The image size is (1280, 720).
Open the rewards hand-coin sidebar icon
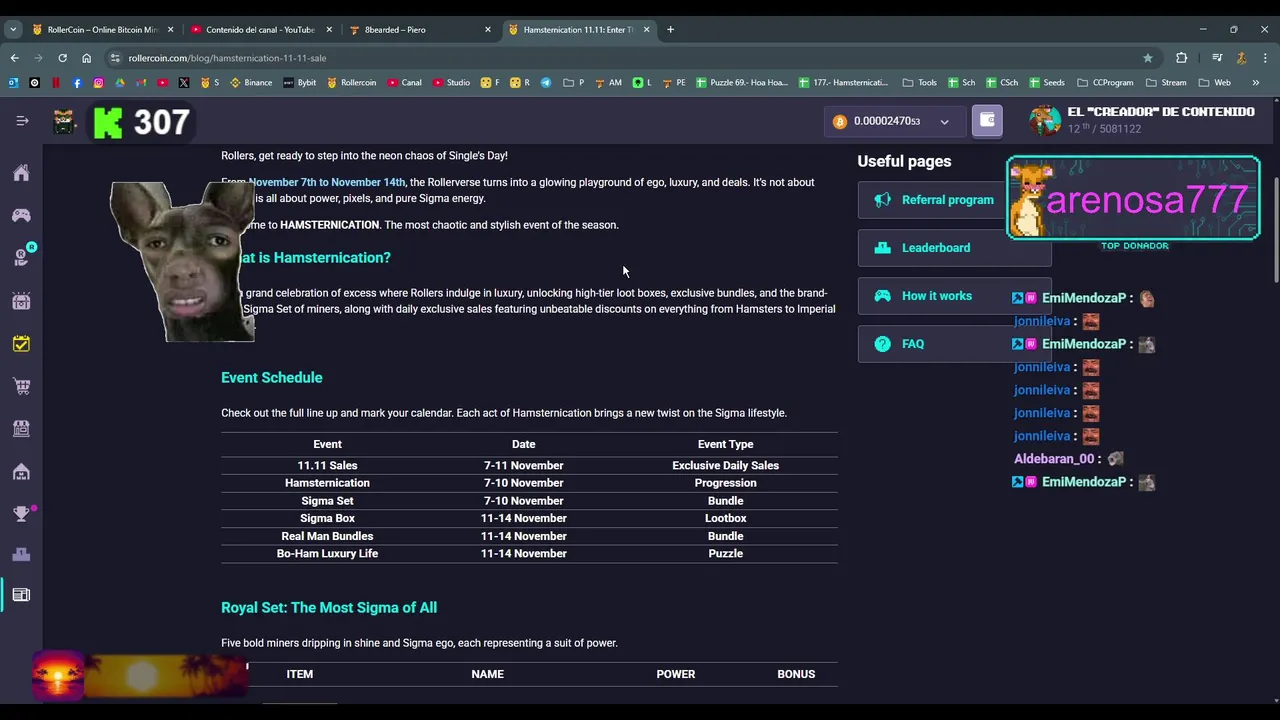pos(21,258)
